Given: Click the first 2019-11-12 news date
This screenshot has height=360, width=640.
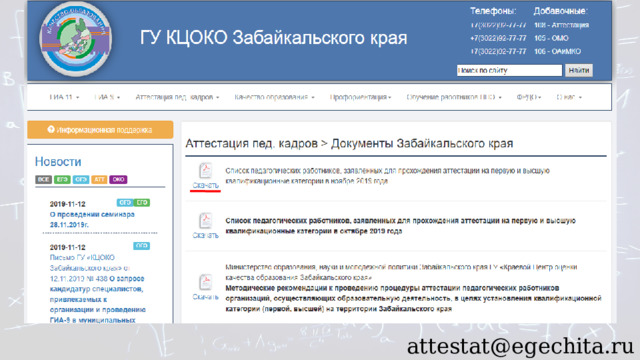Looking at the screenshot, I should point(67,204).
